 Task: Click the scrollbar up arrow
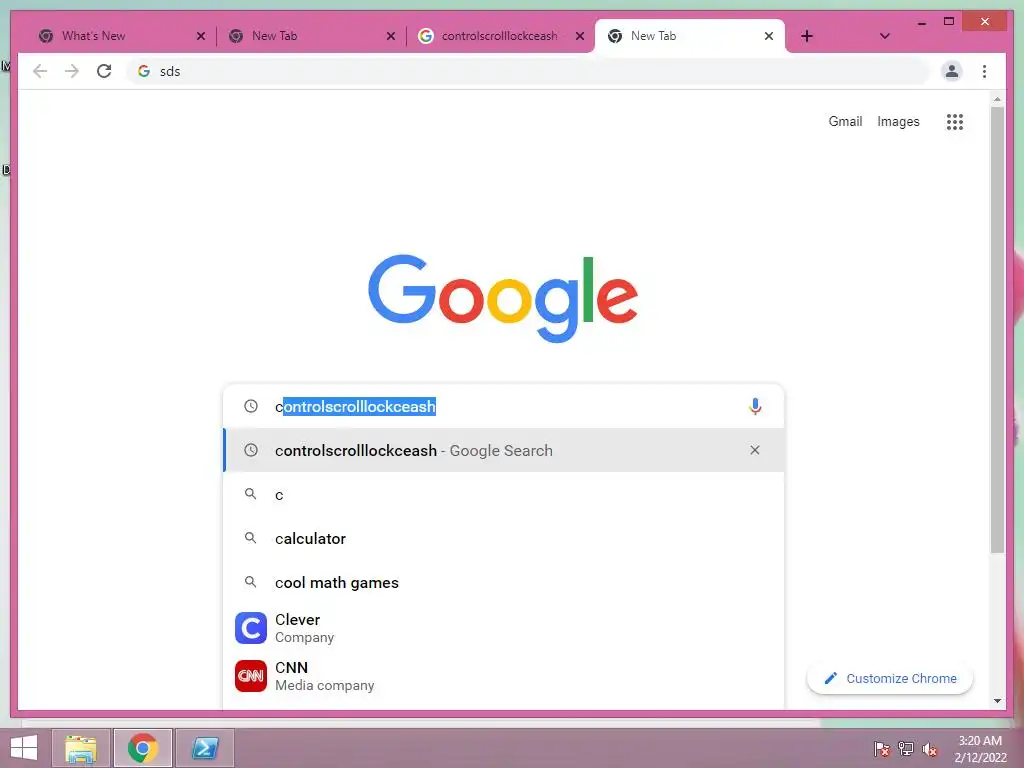point(997,99)
